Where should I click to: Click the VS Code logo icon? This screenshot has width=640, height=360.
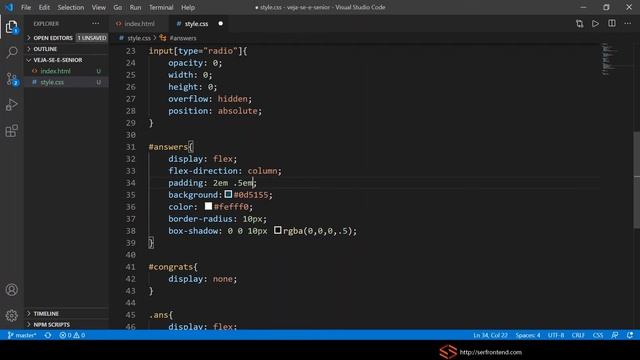coord(9,7)
